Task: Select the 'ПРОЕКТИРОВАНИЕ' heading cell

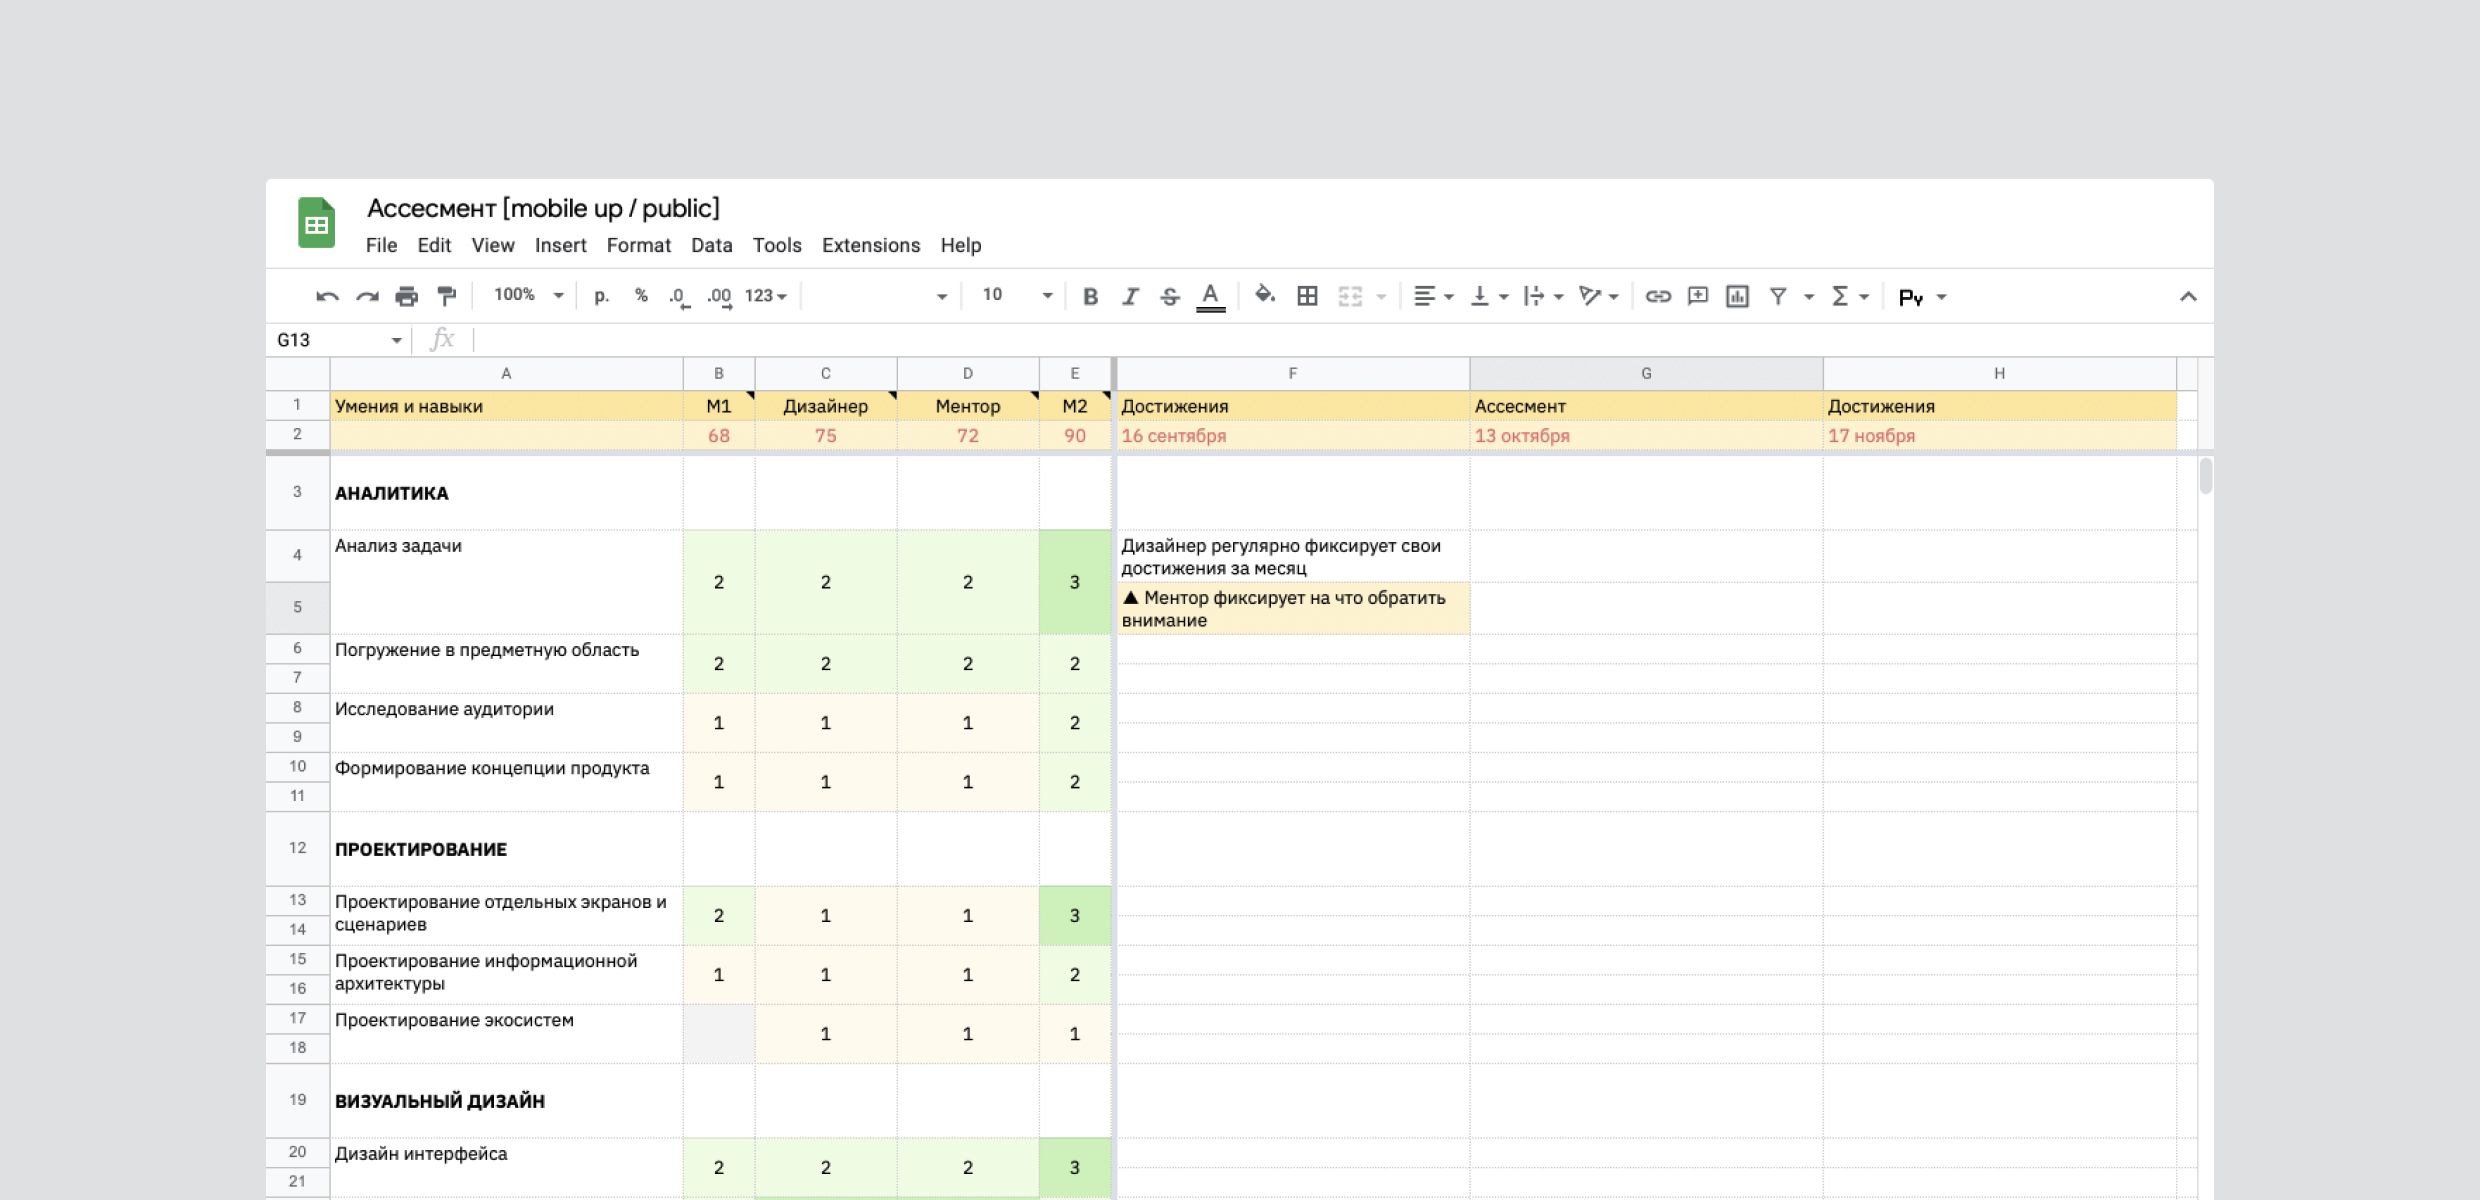Action: (x=506, y=848)
